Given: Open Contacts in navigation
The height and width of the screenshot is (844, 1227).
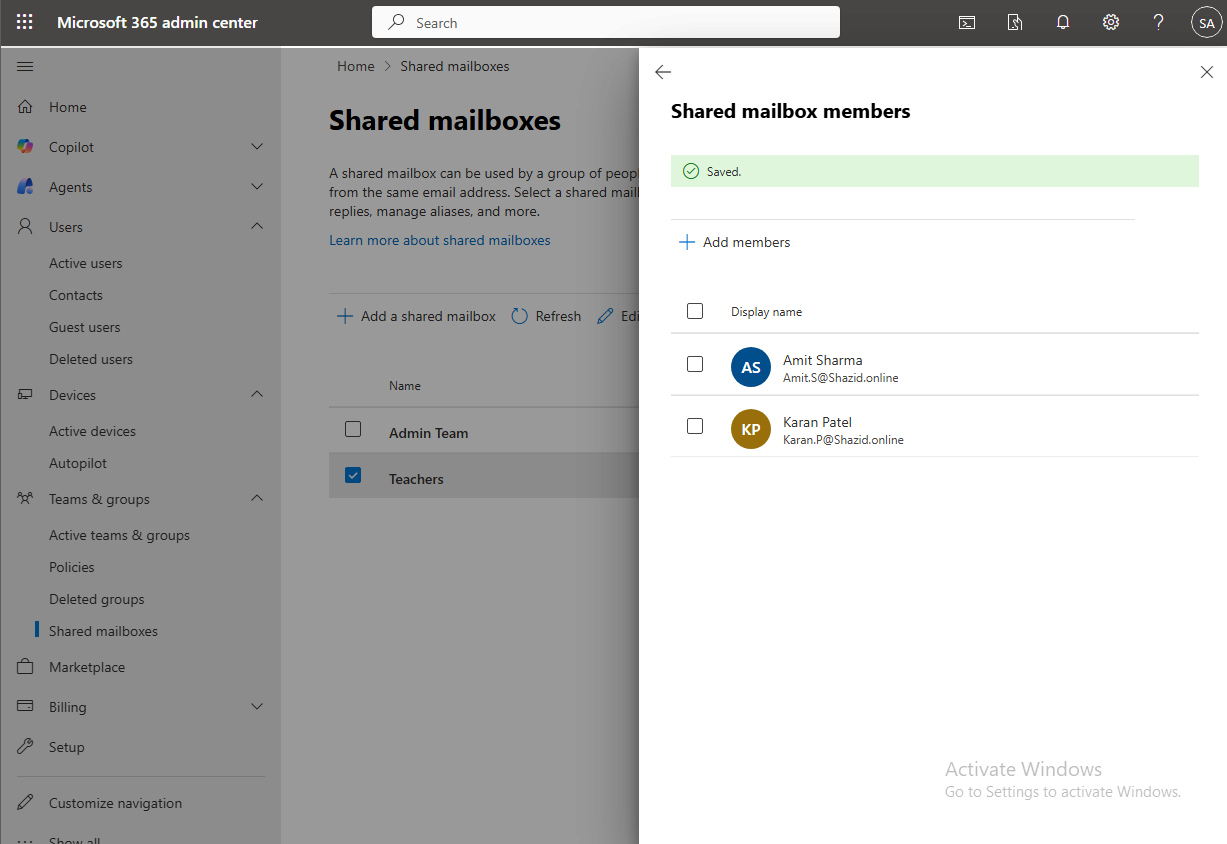Looking at the screenshot, I should point(76,295).
